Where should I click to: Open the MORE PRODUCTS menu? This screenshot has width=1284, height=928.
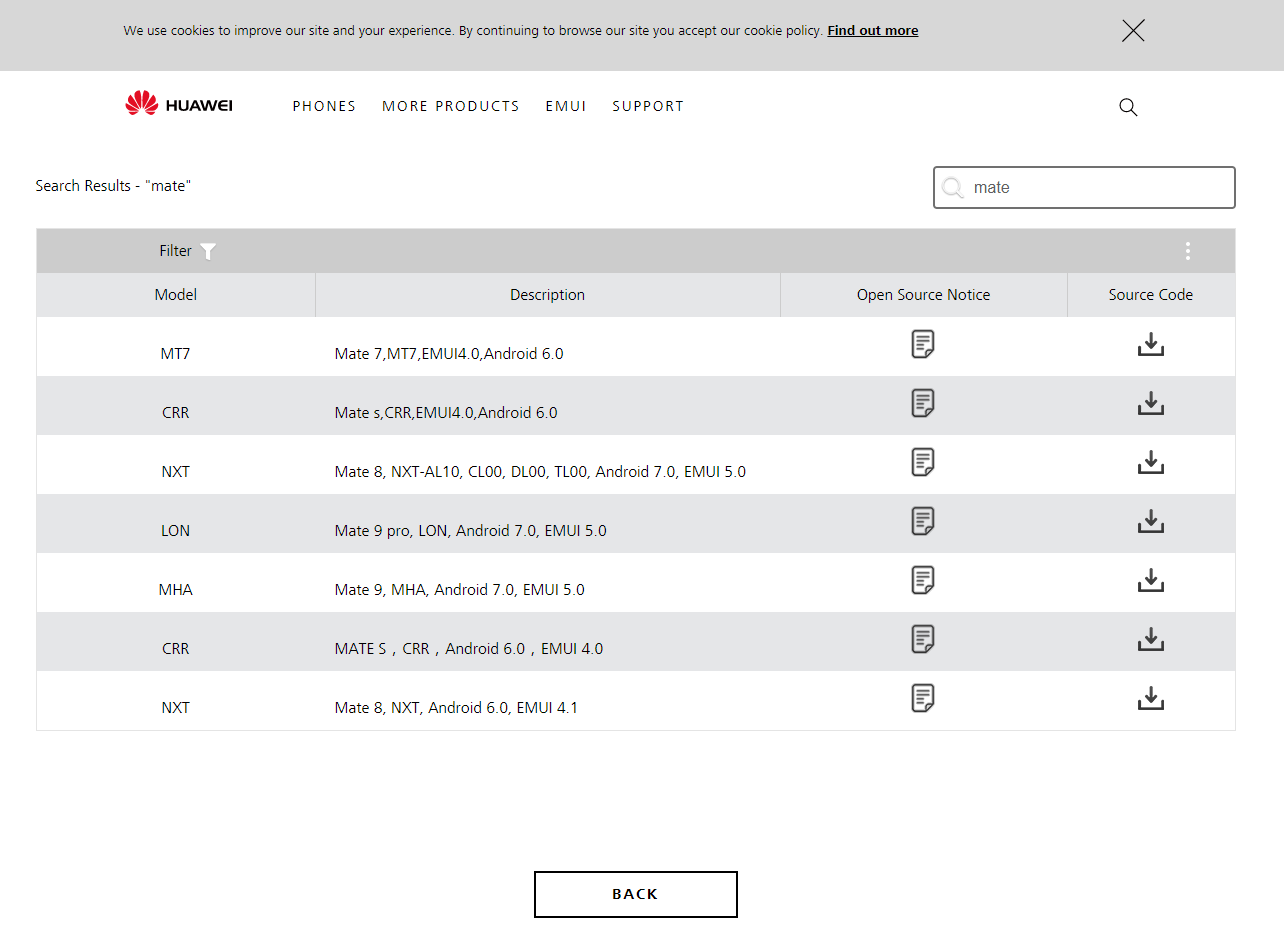point(451,106)
